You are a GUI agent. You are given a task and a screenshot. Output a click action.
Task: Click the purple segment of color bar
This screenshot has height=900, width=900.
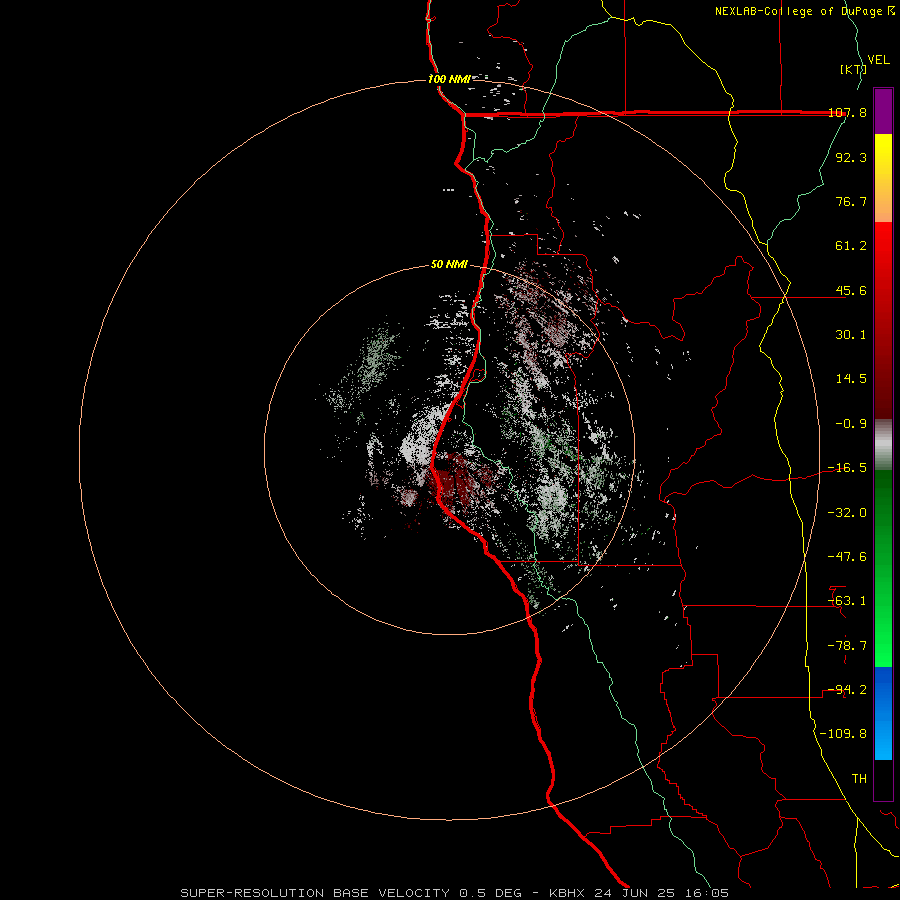(883, 112)
